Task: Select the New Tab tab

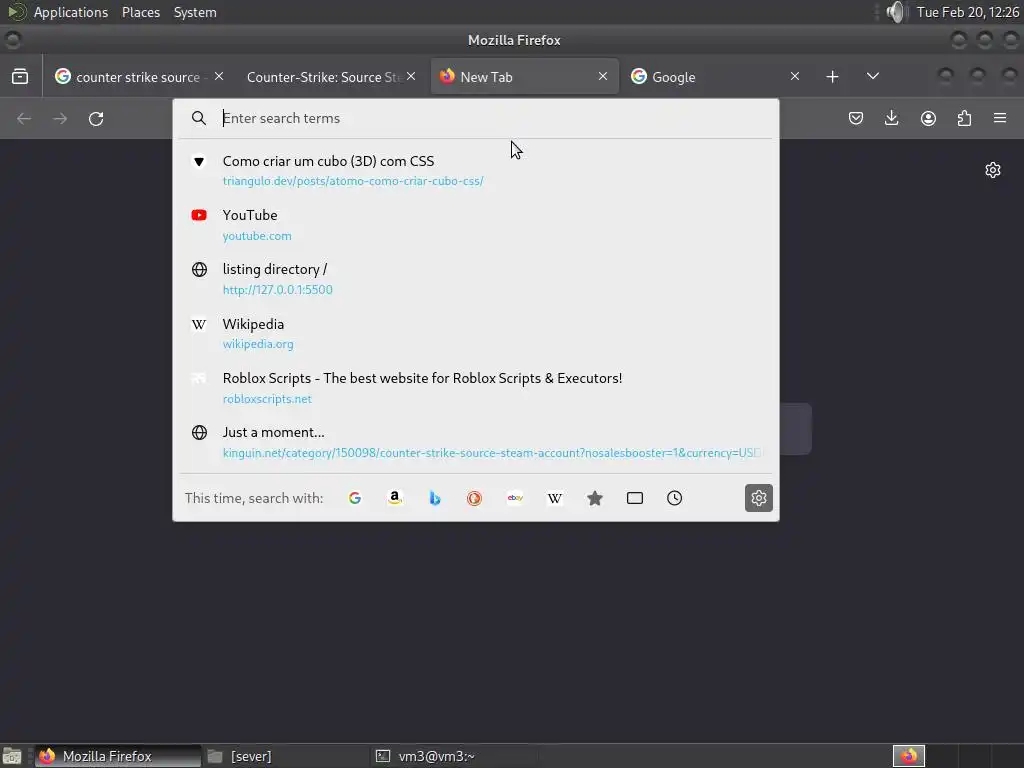Action: pos(524,76)
